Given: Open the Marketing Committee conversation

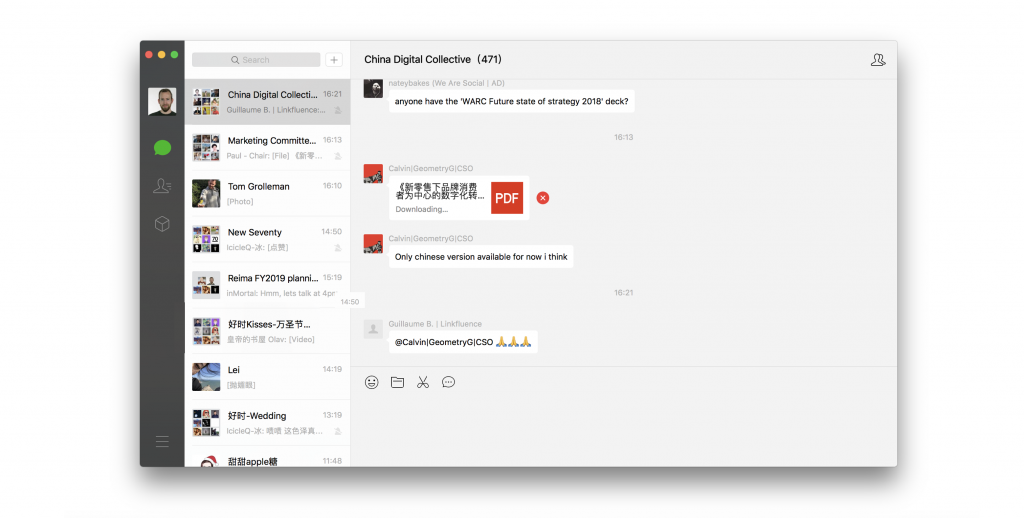Looking at the screenshot, I should point(267,148).
